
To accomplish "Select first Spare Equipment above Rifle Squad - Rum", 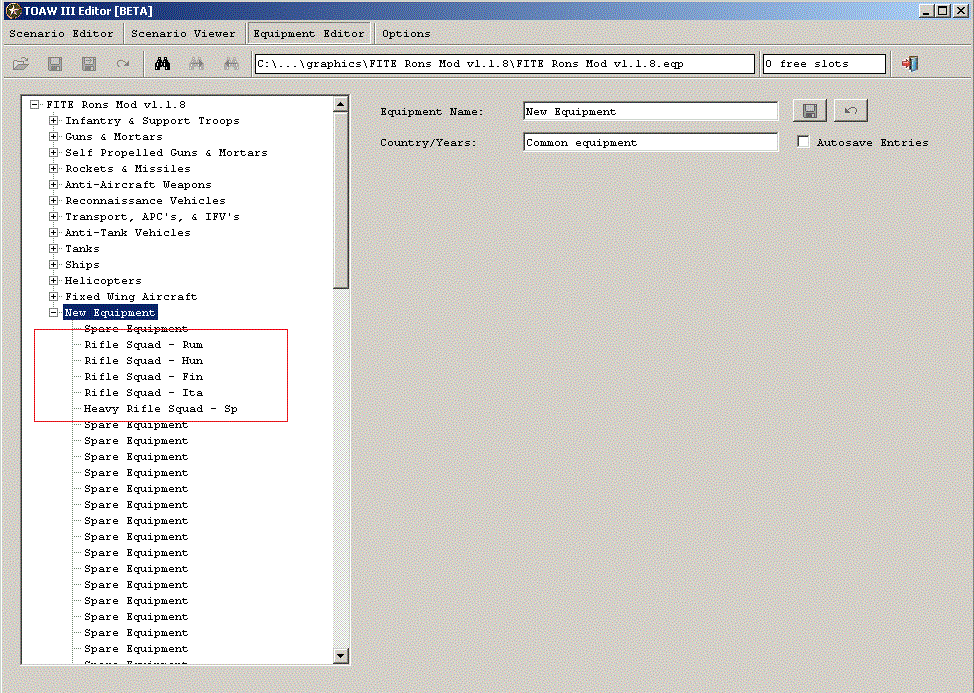I will (x=136, y=328).
